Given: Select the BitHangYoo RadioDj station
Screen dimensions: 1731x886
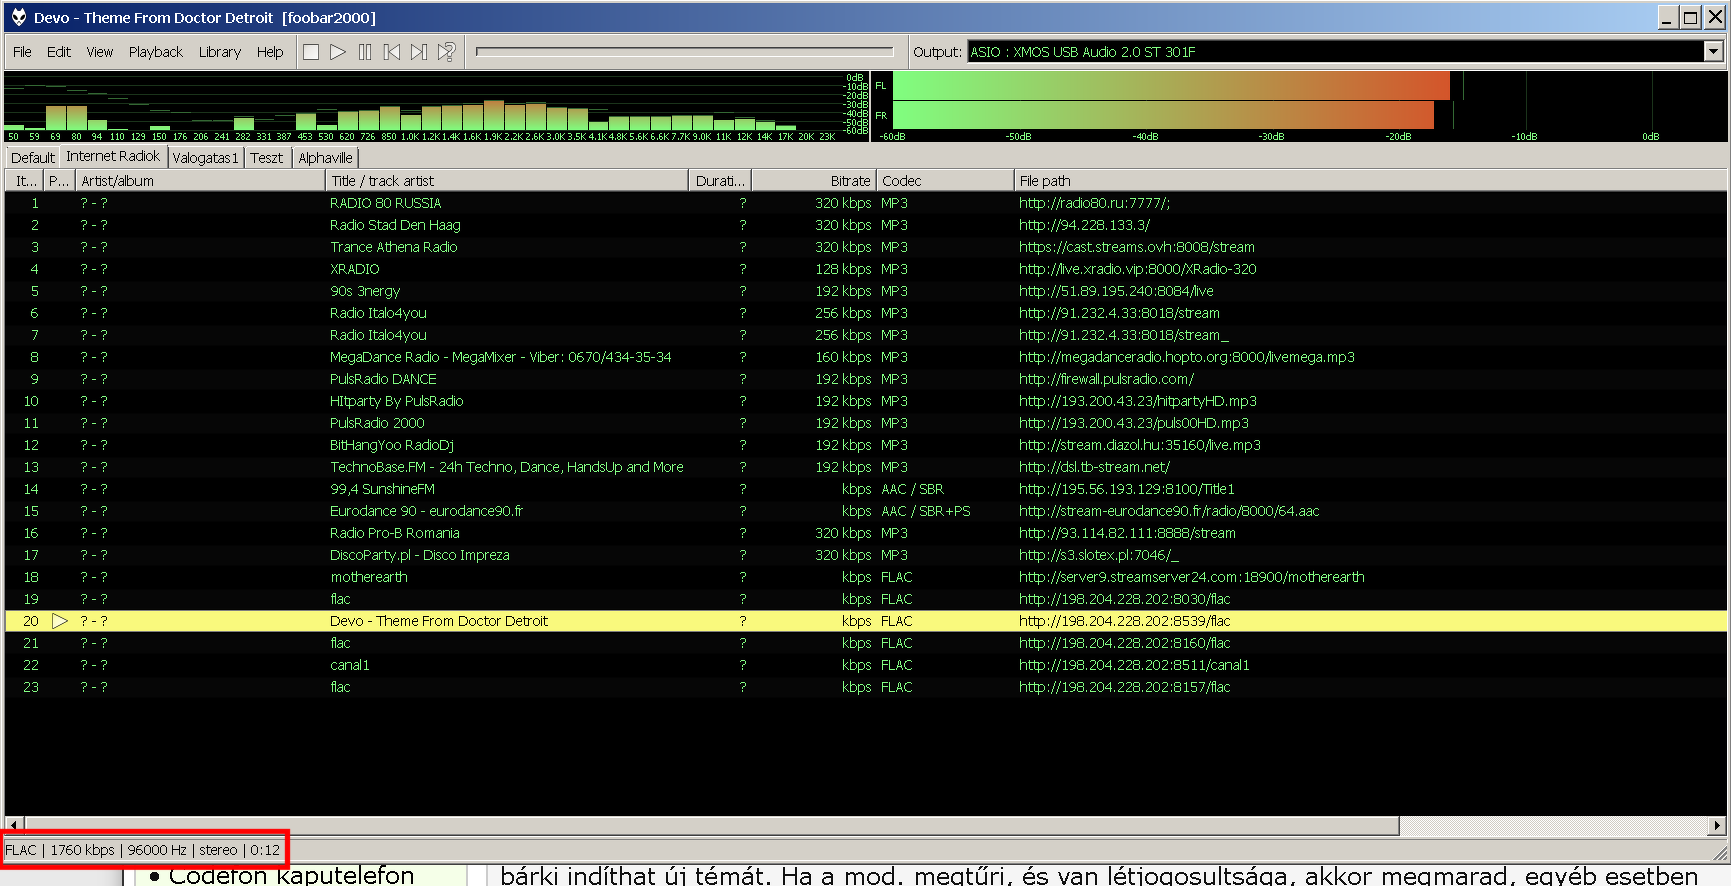Looking at the screenshot, I should [x=865, y=445].
